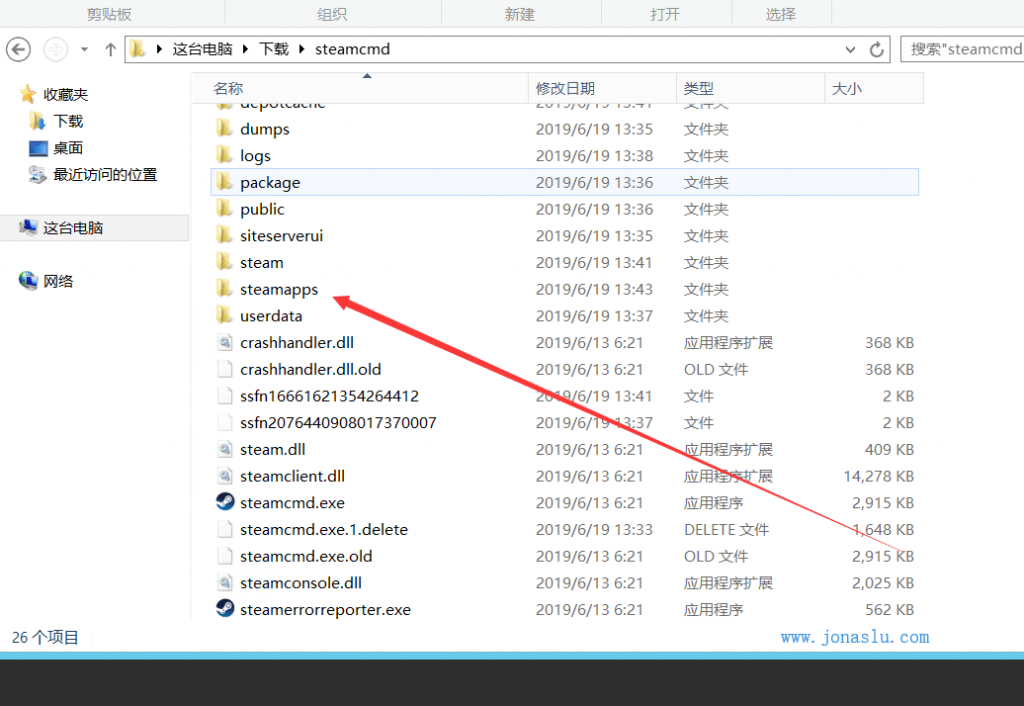This screenshot has height=706, width=1024.
Task: Open the address bar history dropdown
Action: pyautogui.click(x=850, y=50)
